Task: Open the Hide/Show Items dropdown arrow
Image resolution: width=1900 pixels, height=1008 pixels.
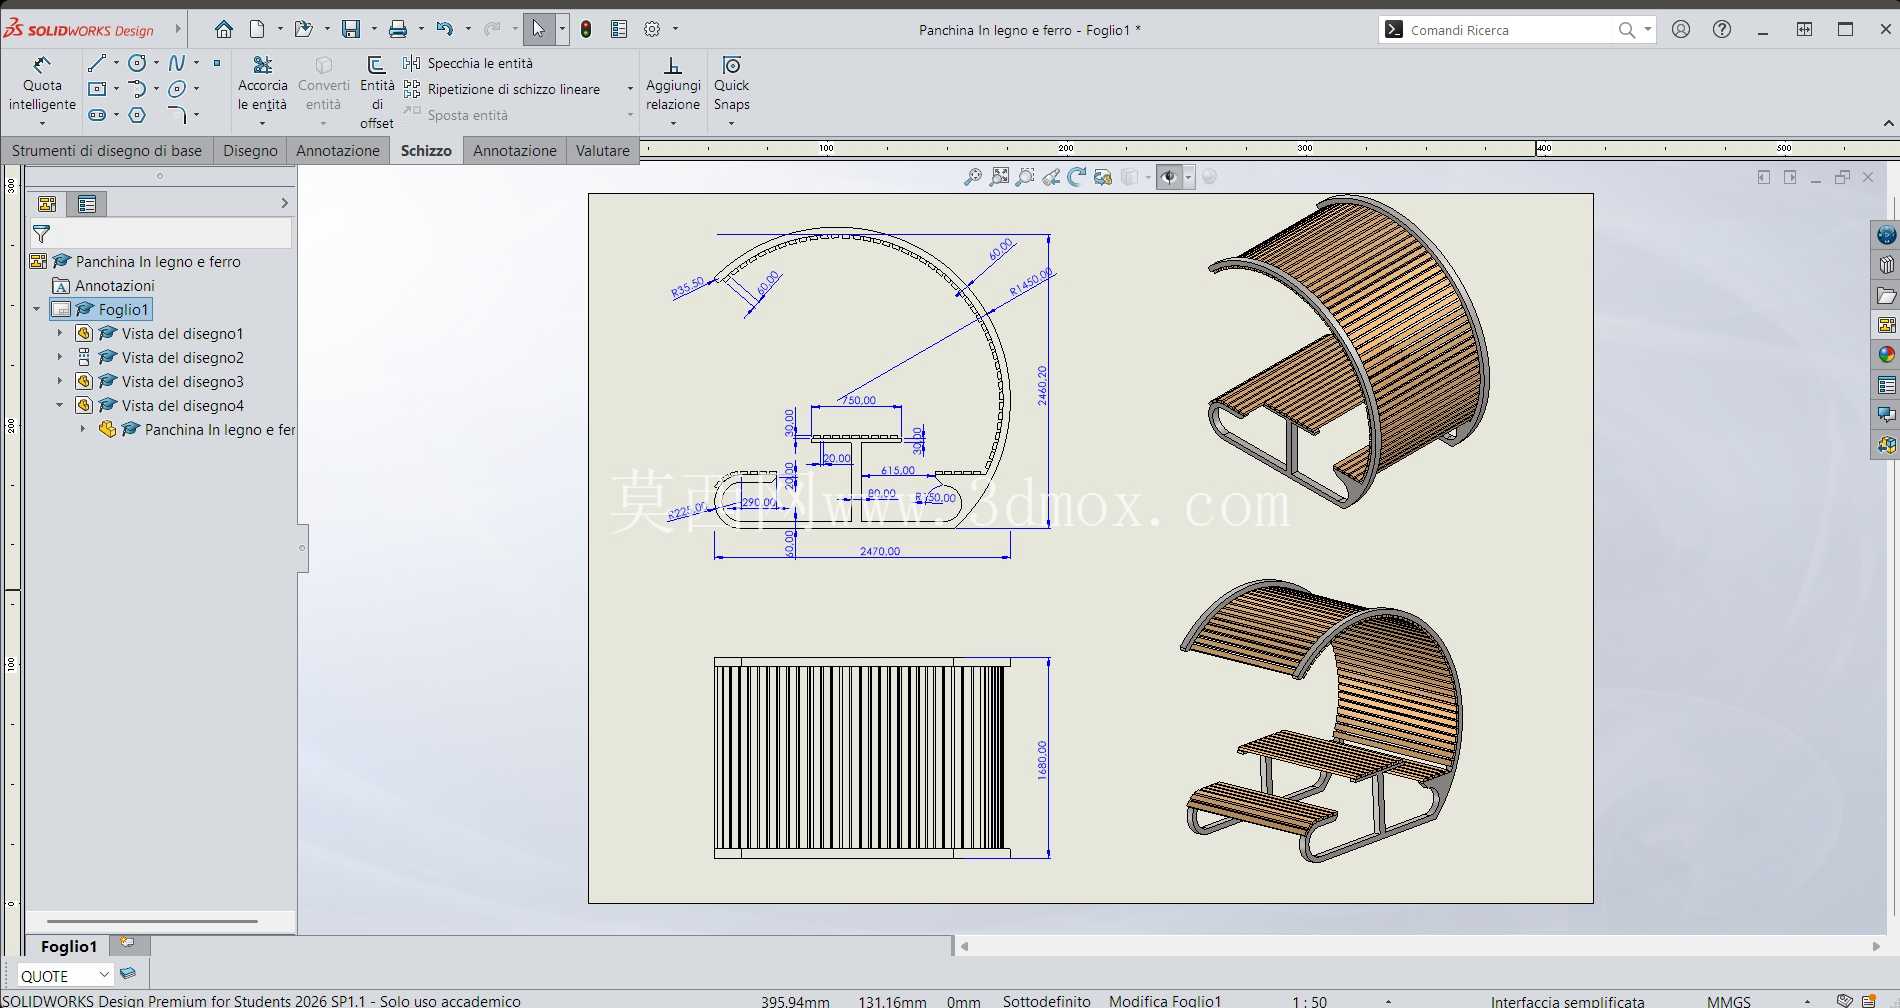Action: coord(1188,177)
